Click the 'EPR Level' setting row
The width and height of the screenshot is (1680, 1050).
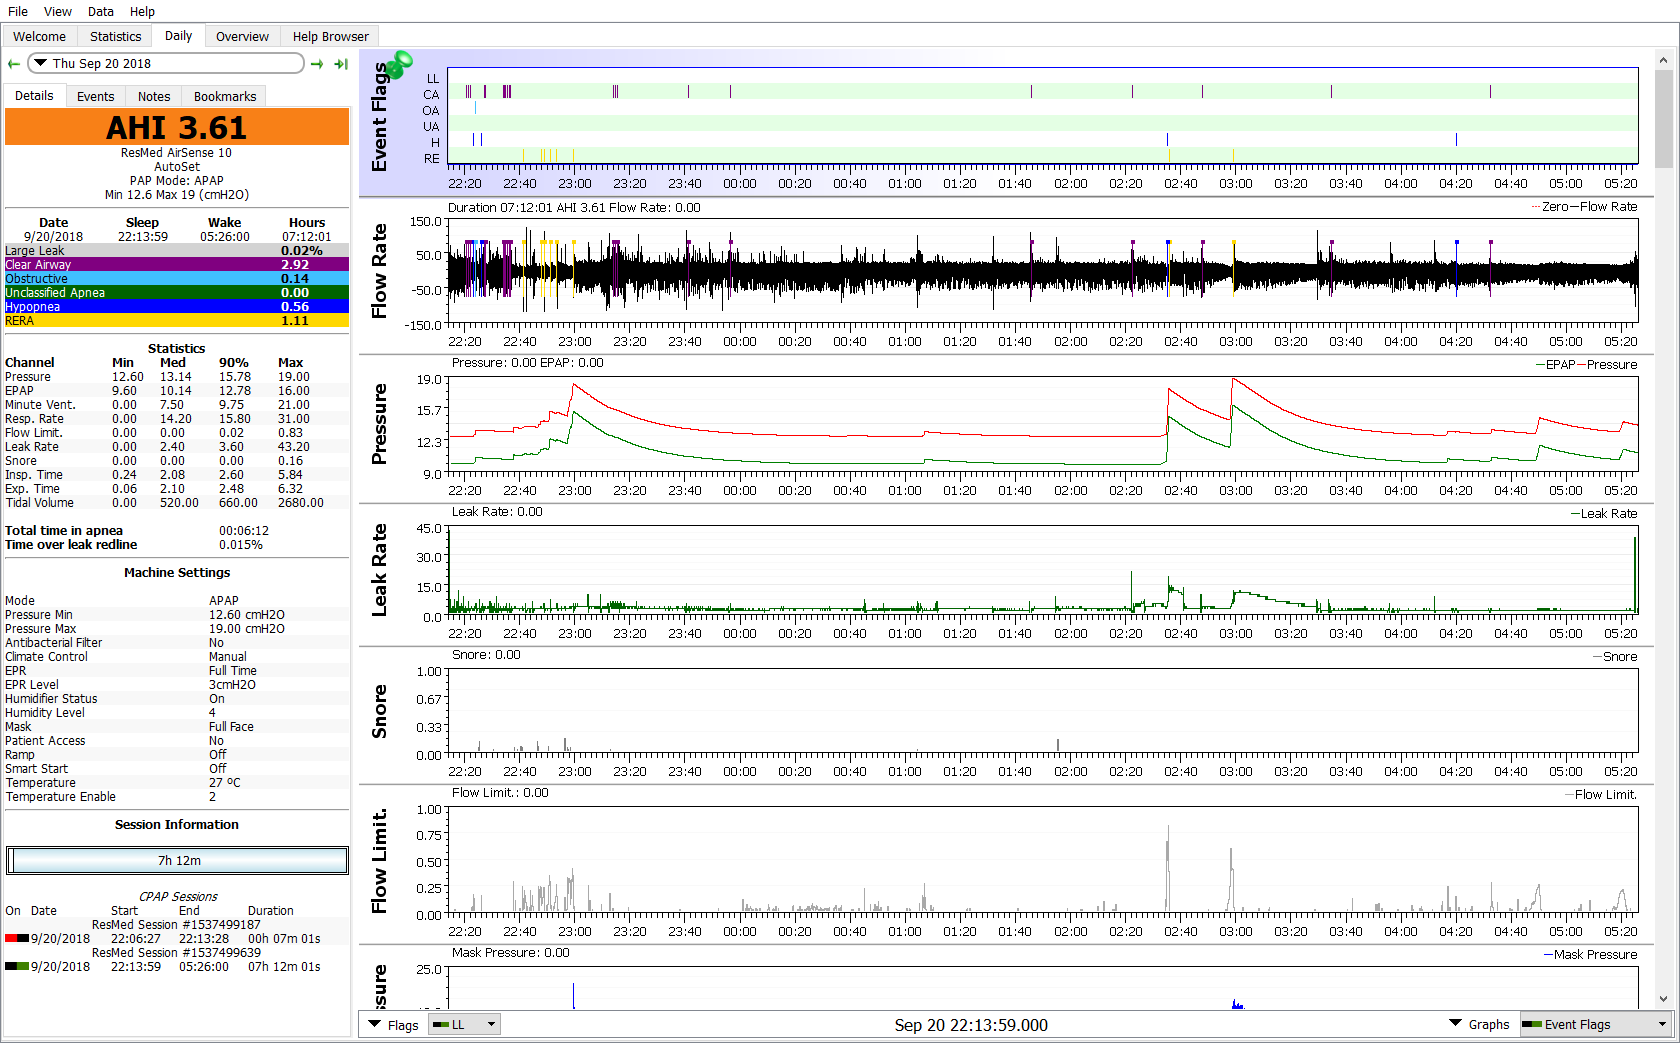[177, 685]
